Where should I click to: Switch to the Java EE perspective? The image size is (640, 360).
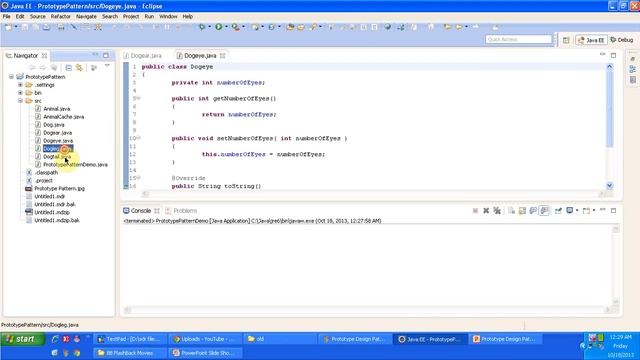pos(591,40)
